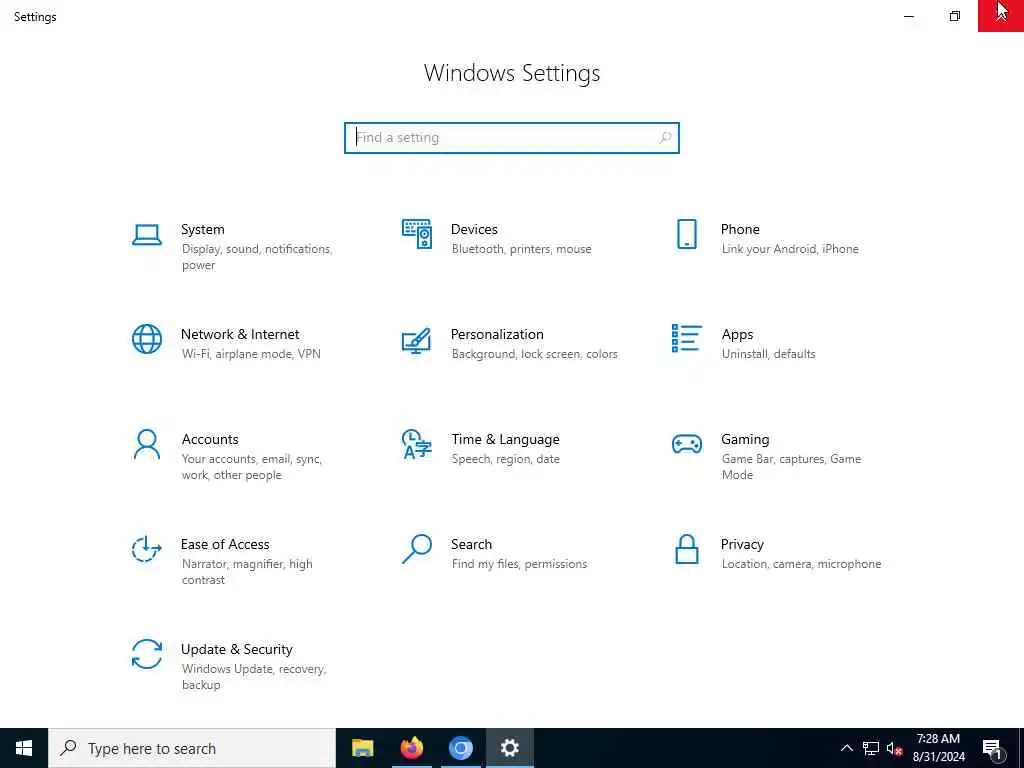Screen dimensions: 1024x768
Task: Click the taskbar clock showing 7:28 AM
Action: coord(938,748)
